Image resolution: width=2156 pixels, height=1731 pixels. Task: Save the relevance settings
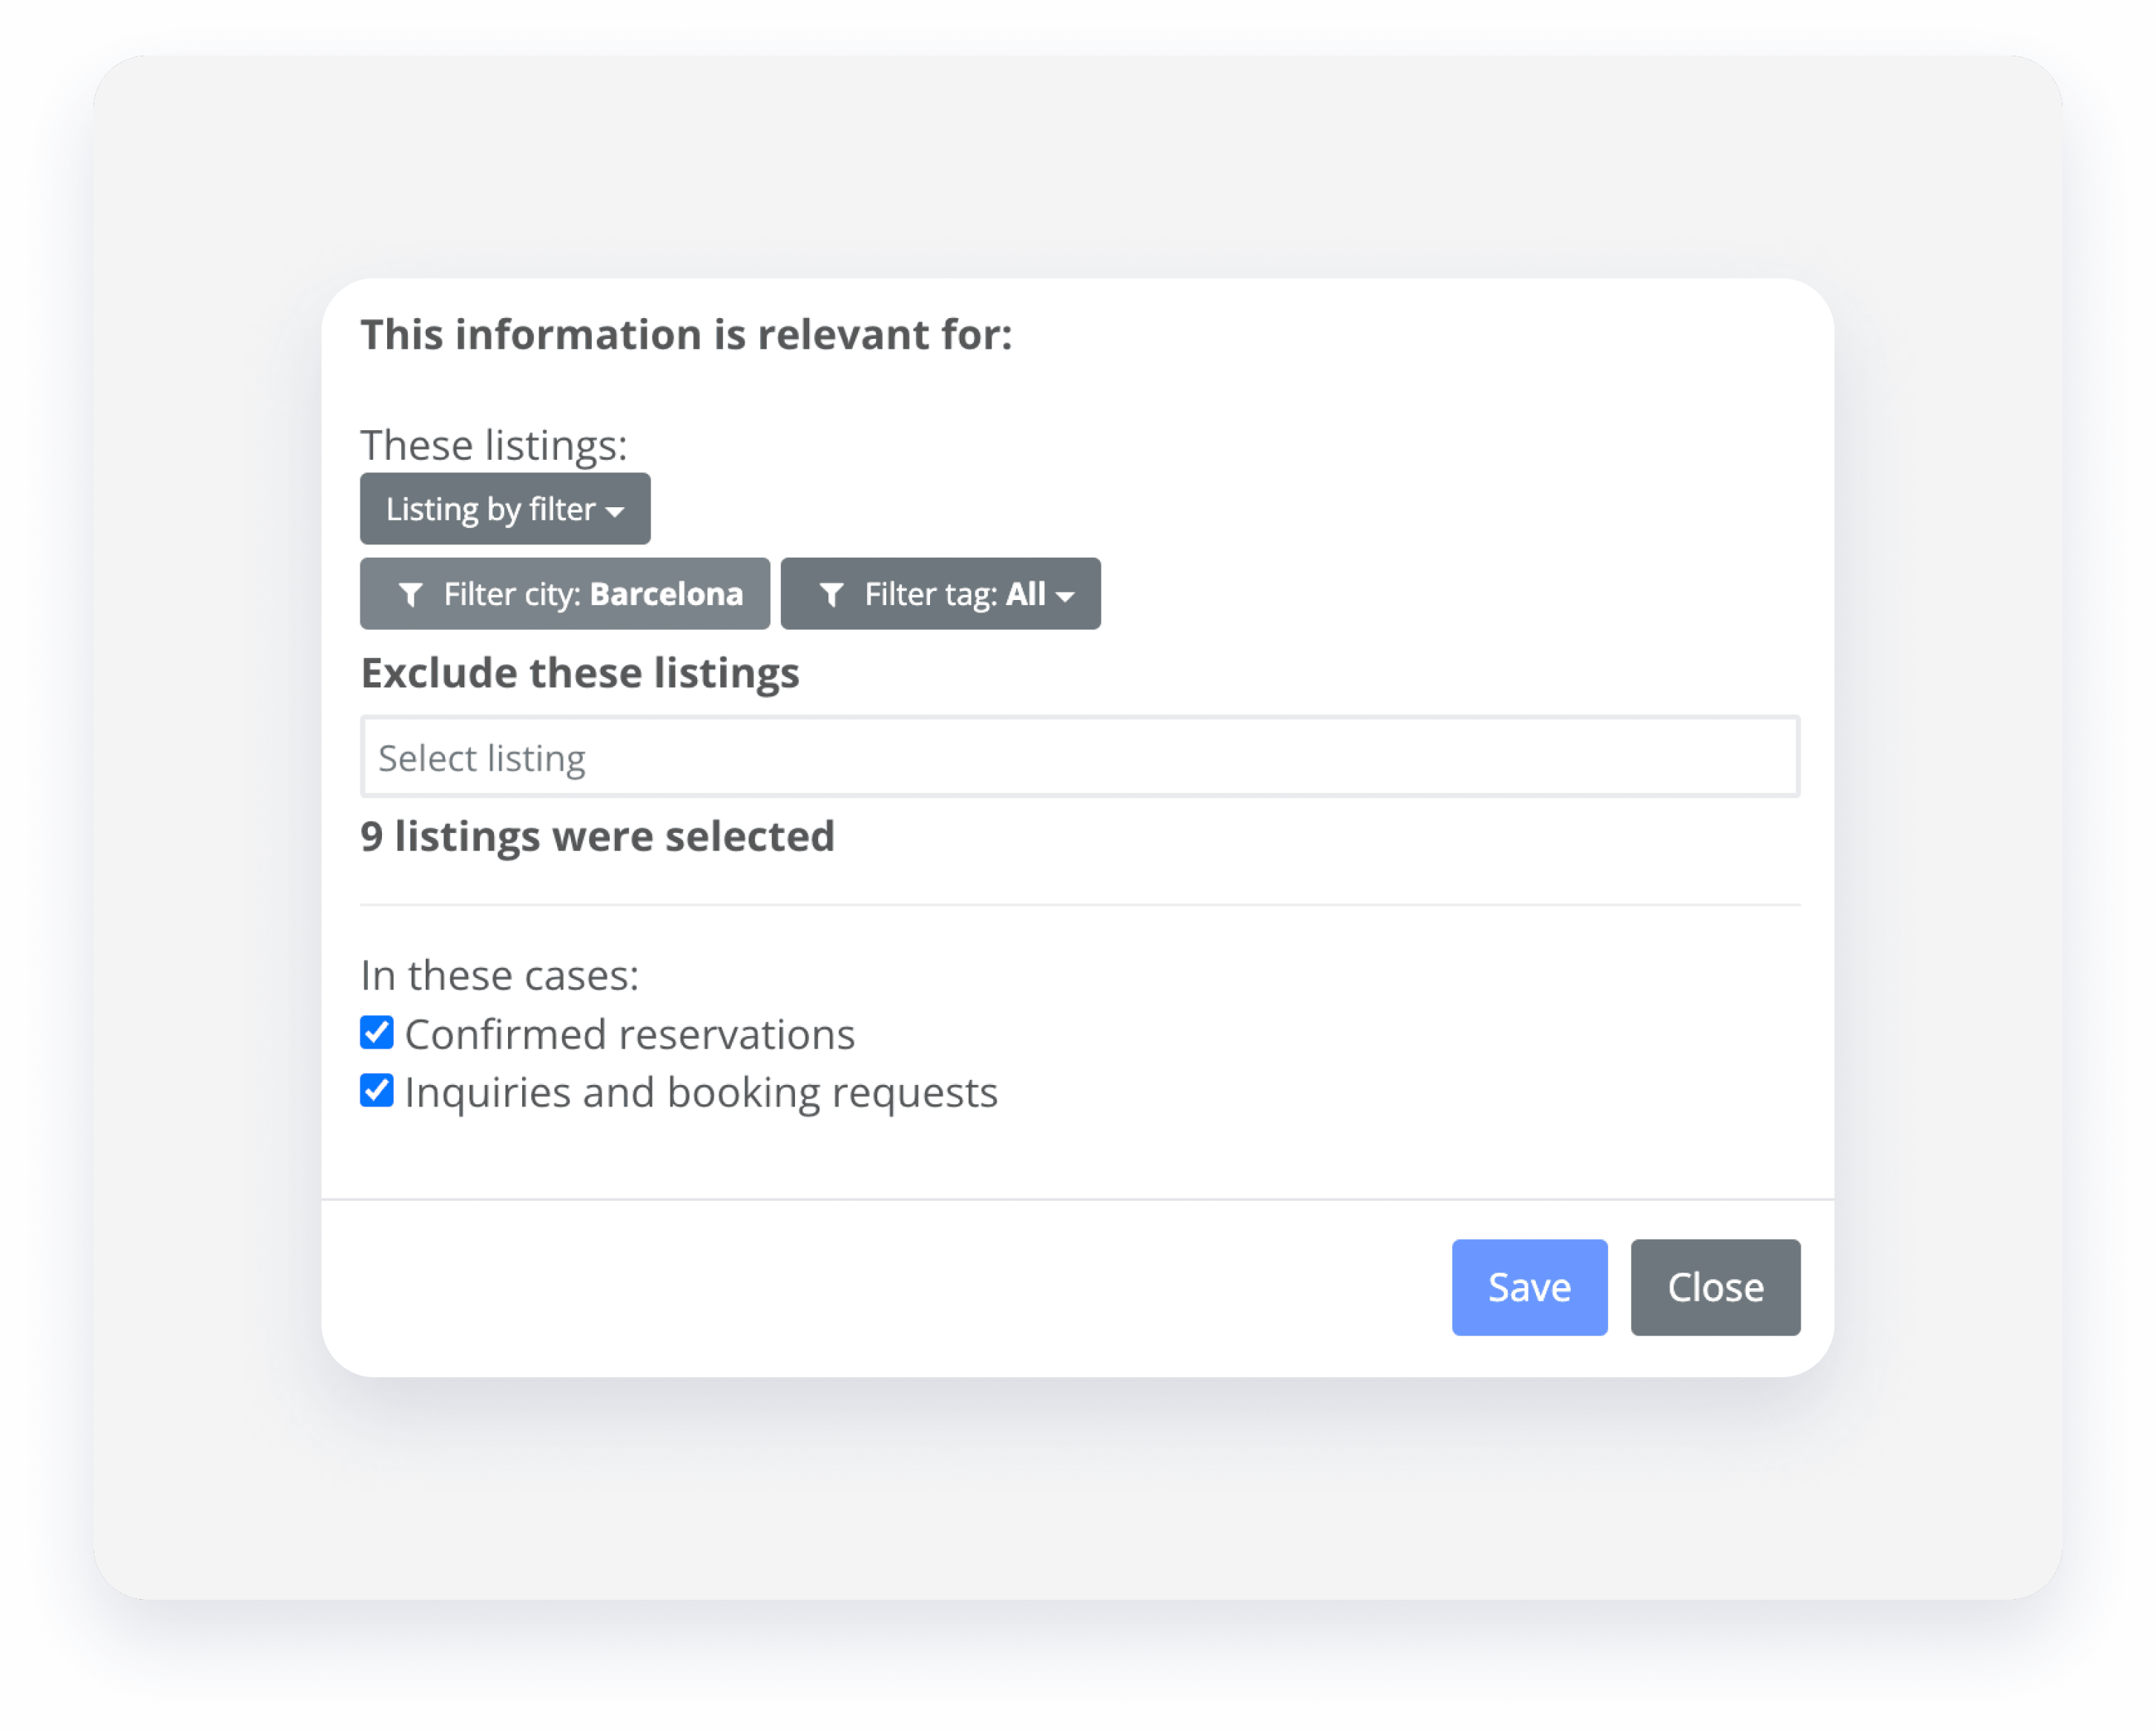coord(1528,1287)
